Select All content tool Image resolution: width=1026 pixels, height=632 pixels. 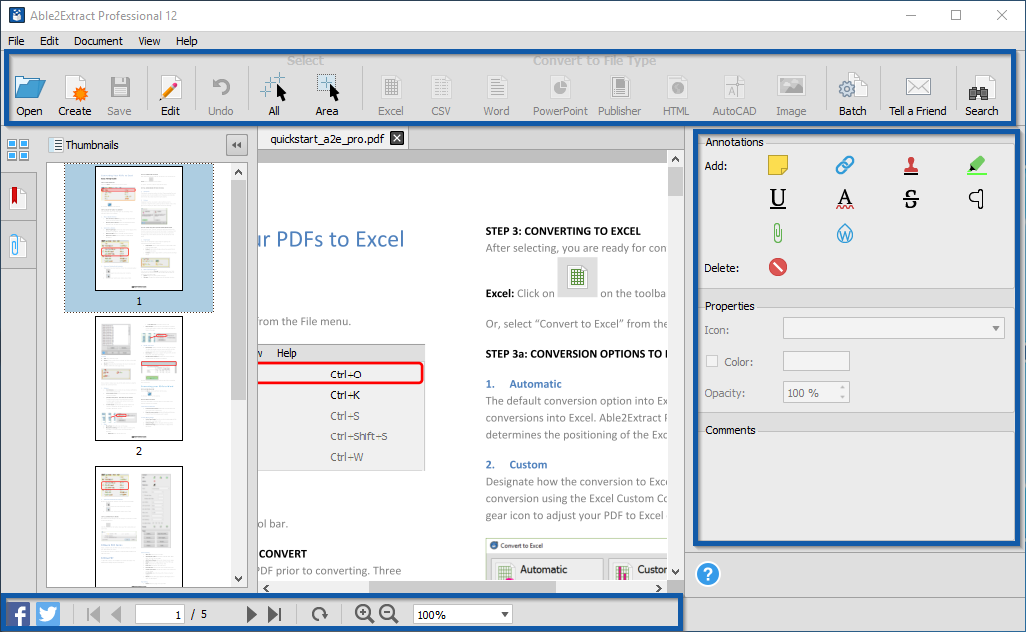click(274, 96)
